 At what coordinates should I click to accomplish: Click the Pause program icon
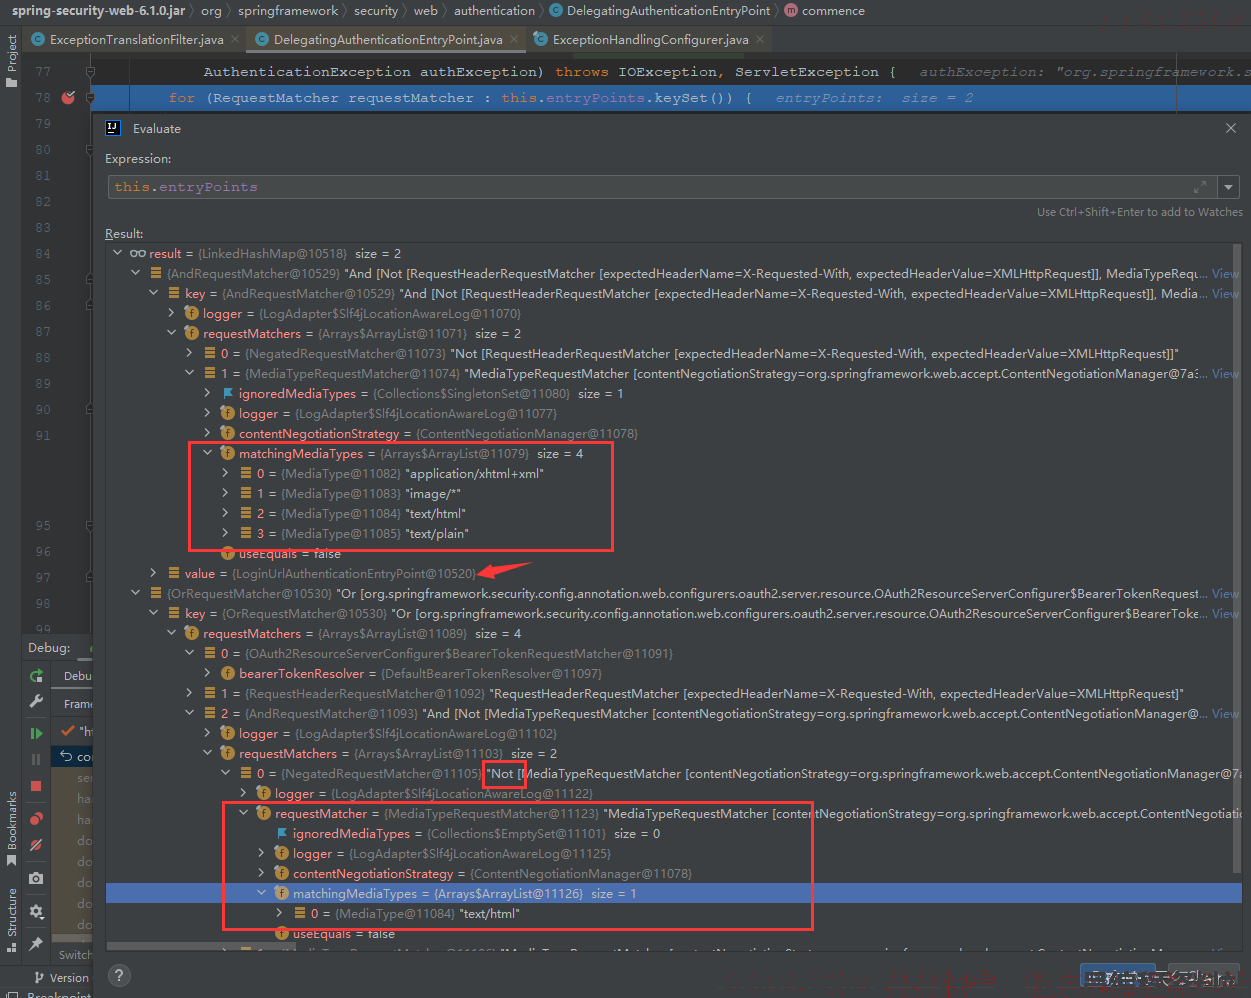pos(36,759)
